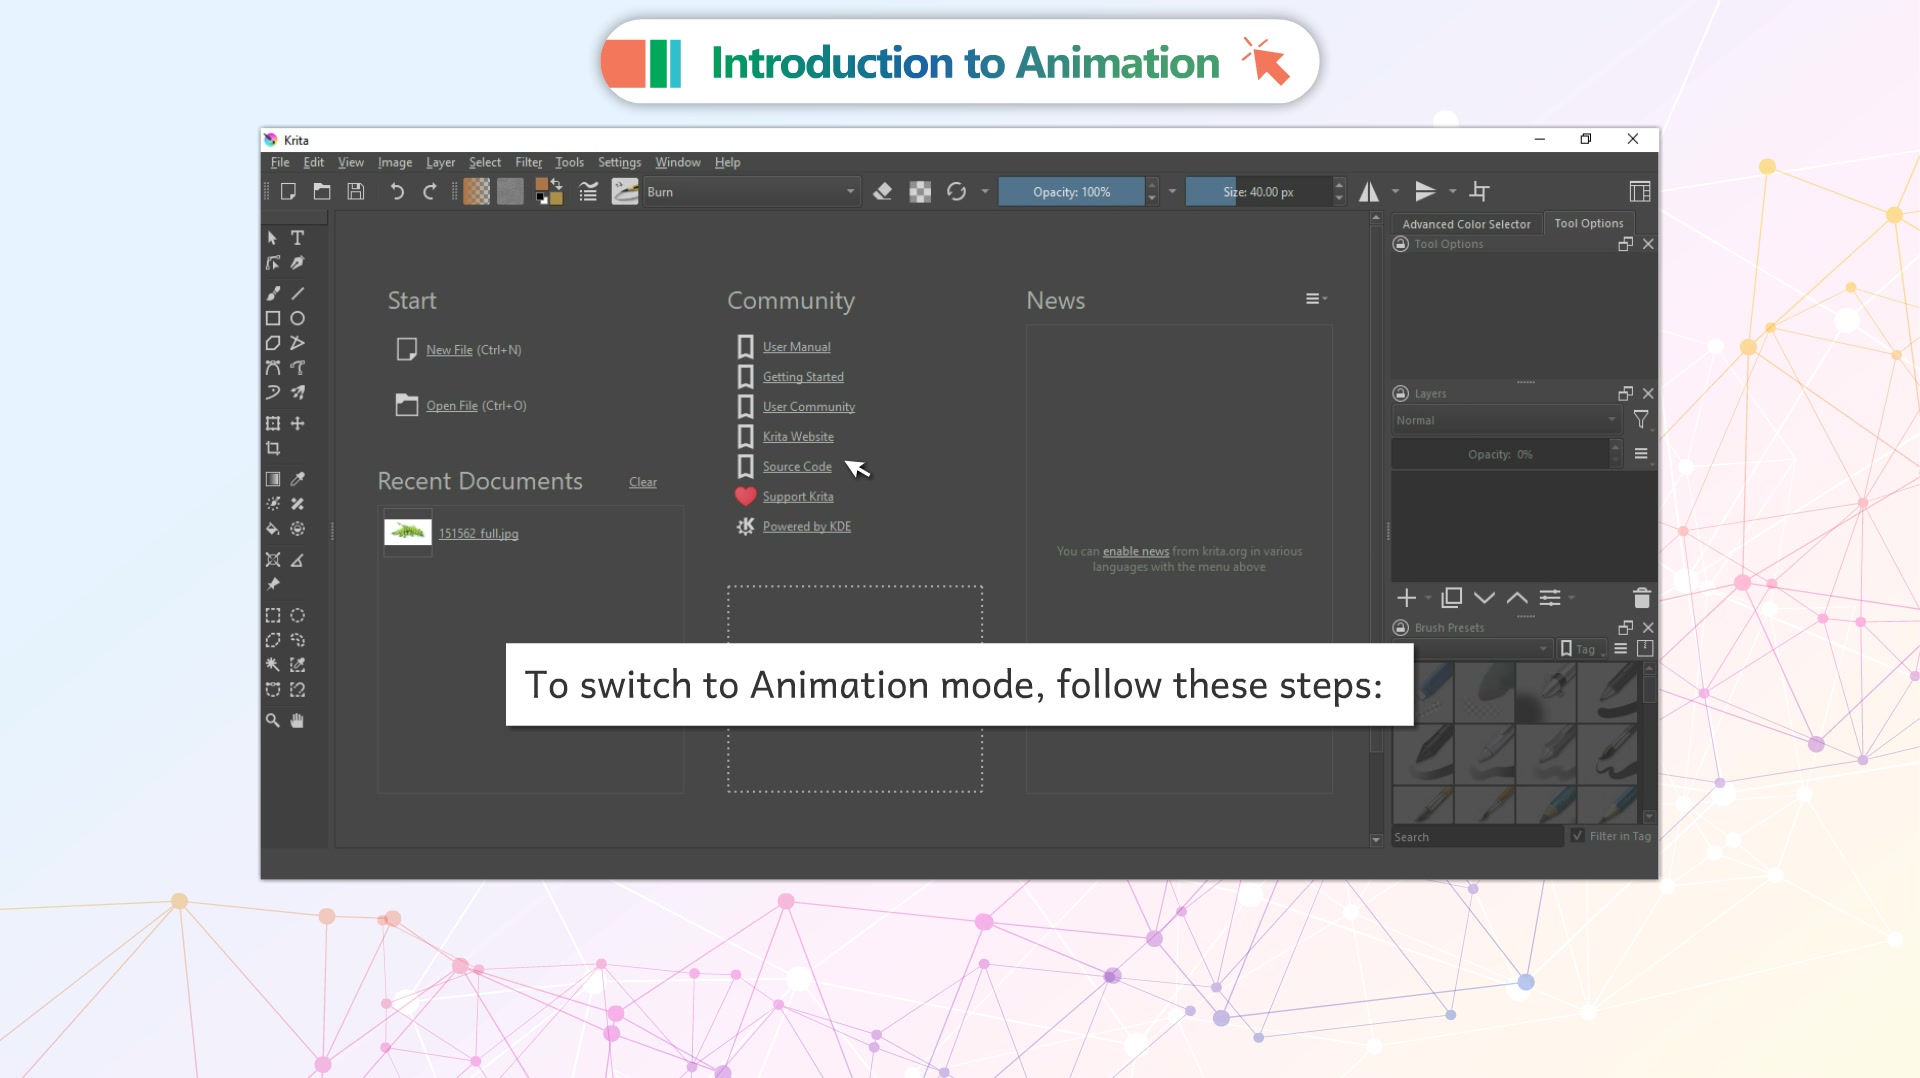Select the Zoom tool magnifier
The height and width of the screenshot is (1078, 1920).
coord(273,720)
